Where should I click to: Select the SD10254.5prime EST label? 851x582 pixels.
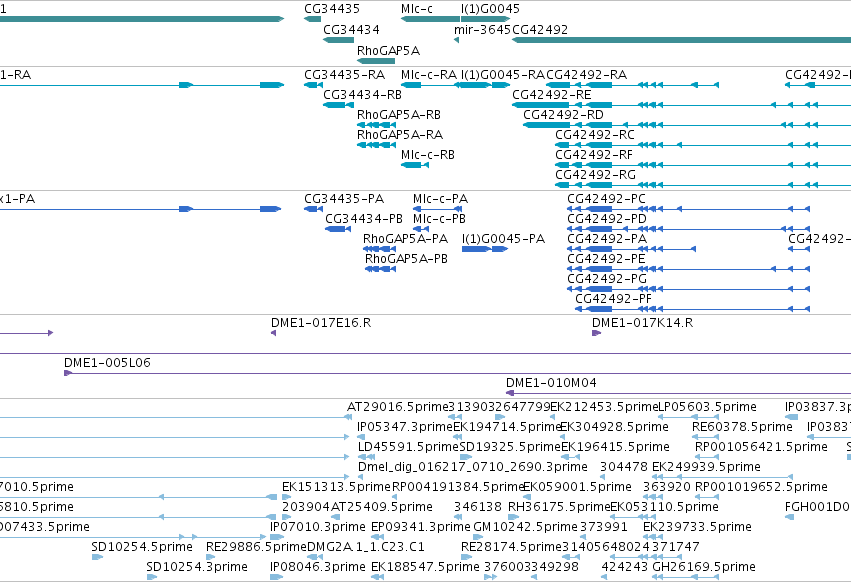tap(142, 547)
